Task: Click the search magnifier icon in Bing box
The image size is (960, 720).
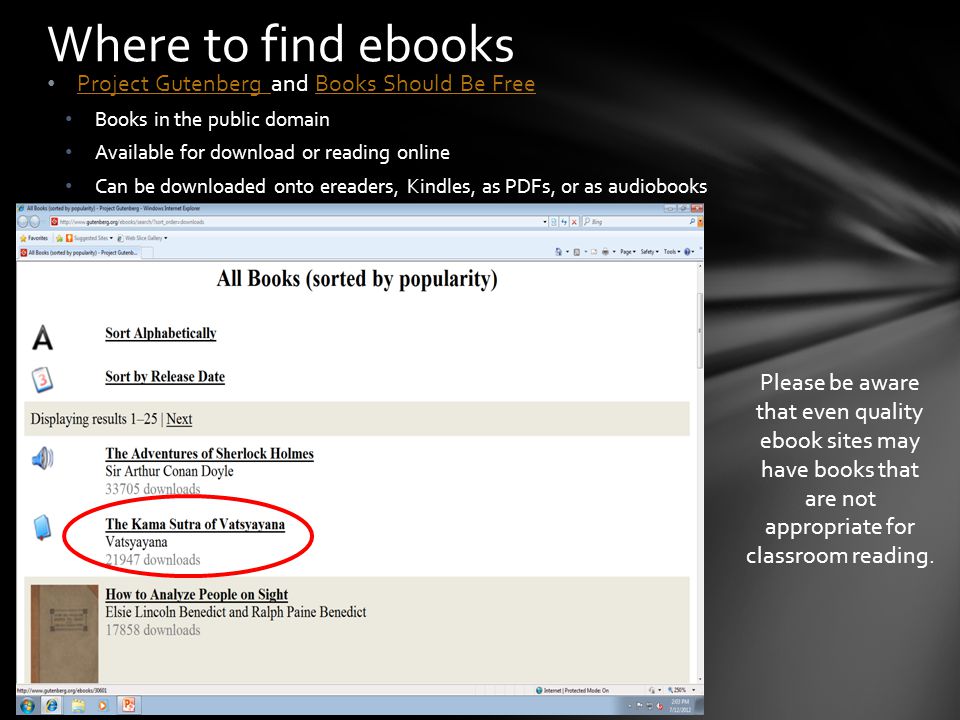Action: pos(692,222)
